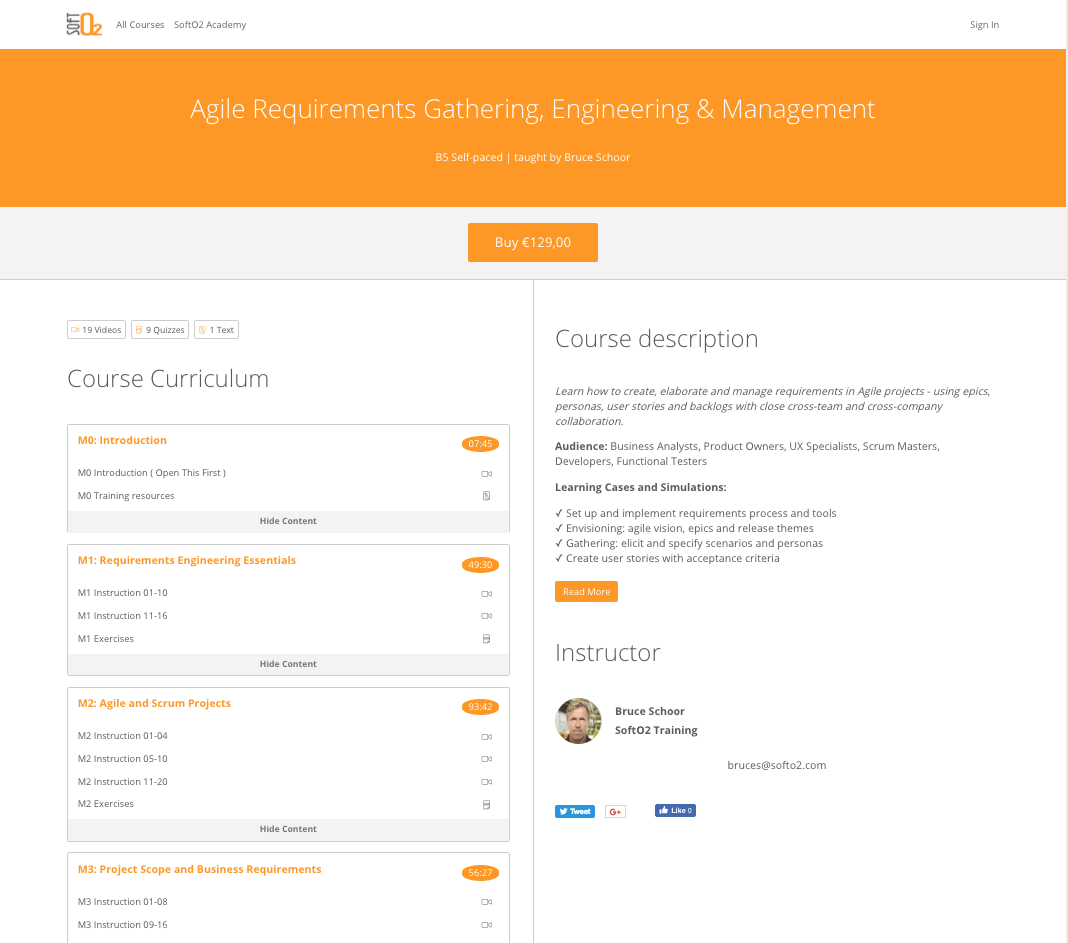Open SoftO2 Academy in the navigation
Image resolution: width=1068 pixels, height=943 pixels.
pos(210,25)
